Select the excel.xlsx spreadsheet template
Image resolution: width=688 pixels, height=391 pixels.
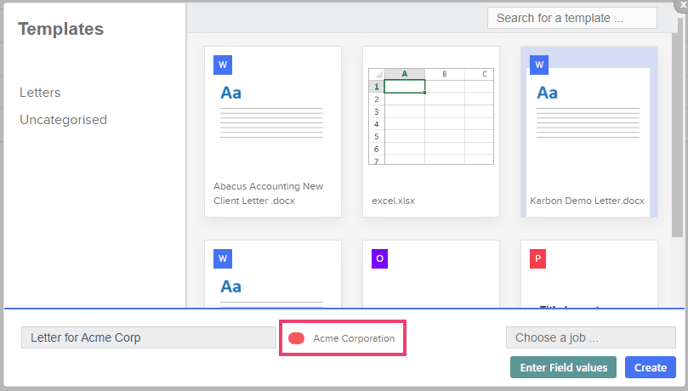tap(431, 132)
